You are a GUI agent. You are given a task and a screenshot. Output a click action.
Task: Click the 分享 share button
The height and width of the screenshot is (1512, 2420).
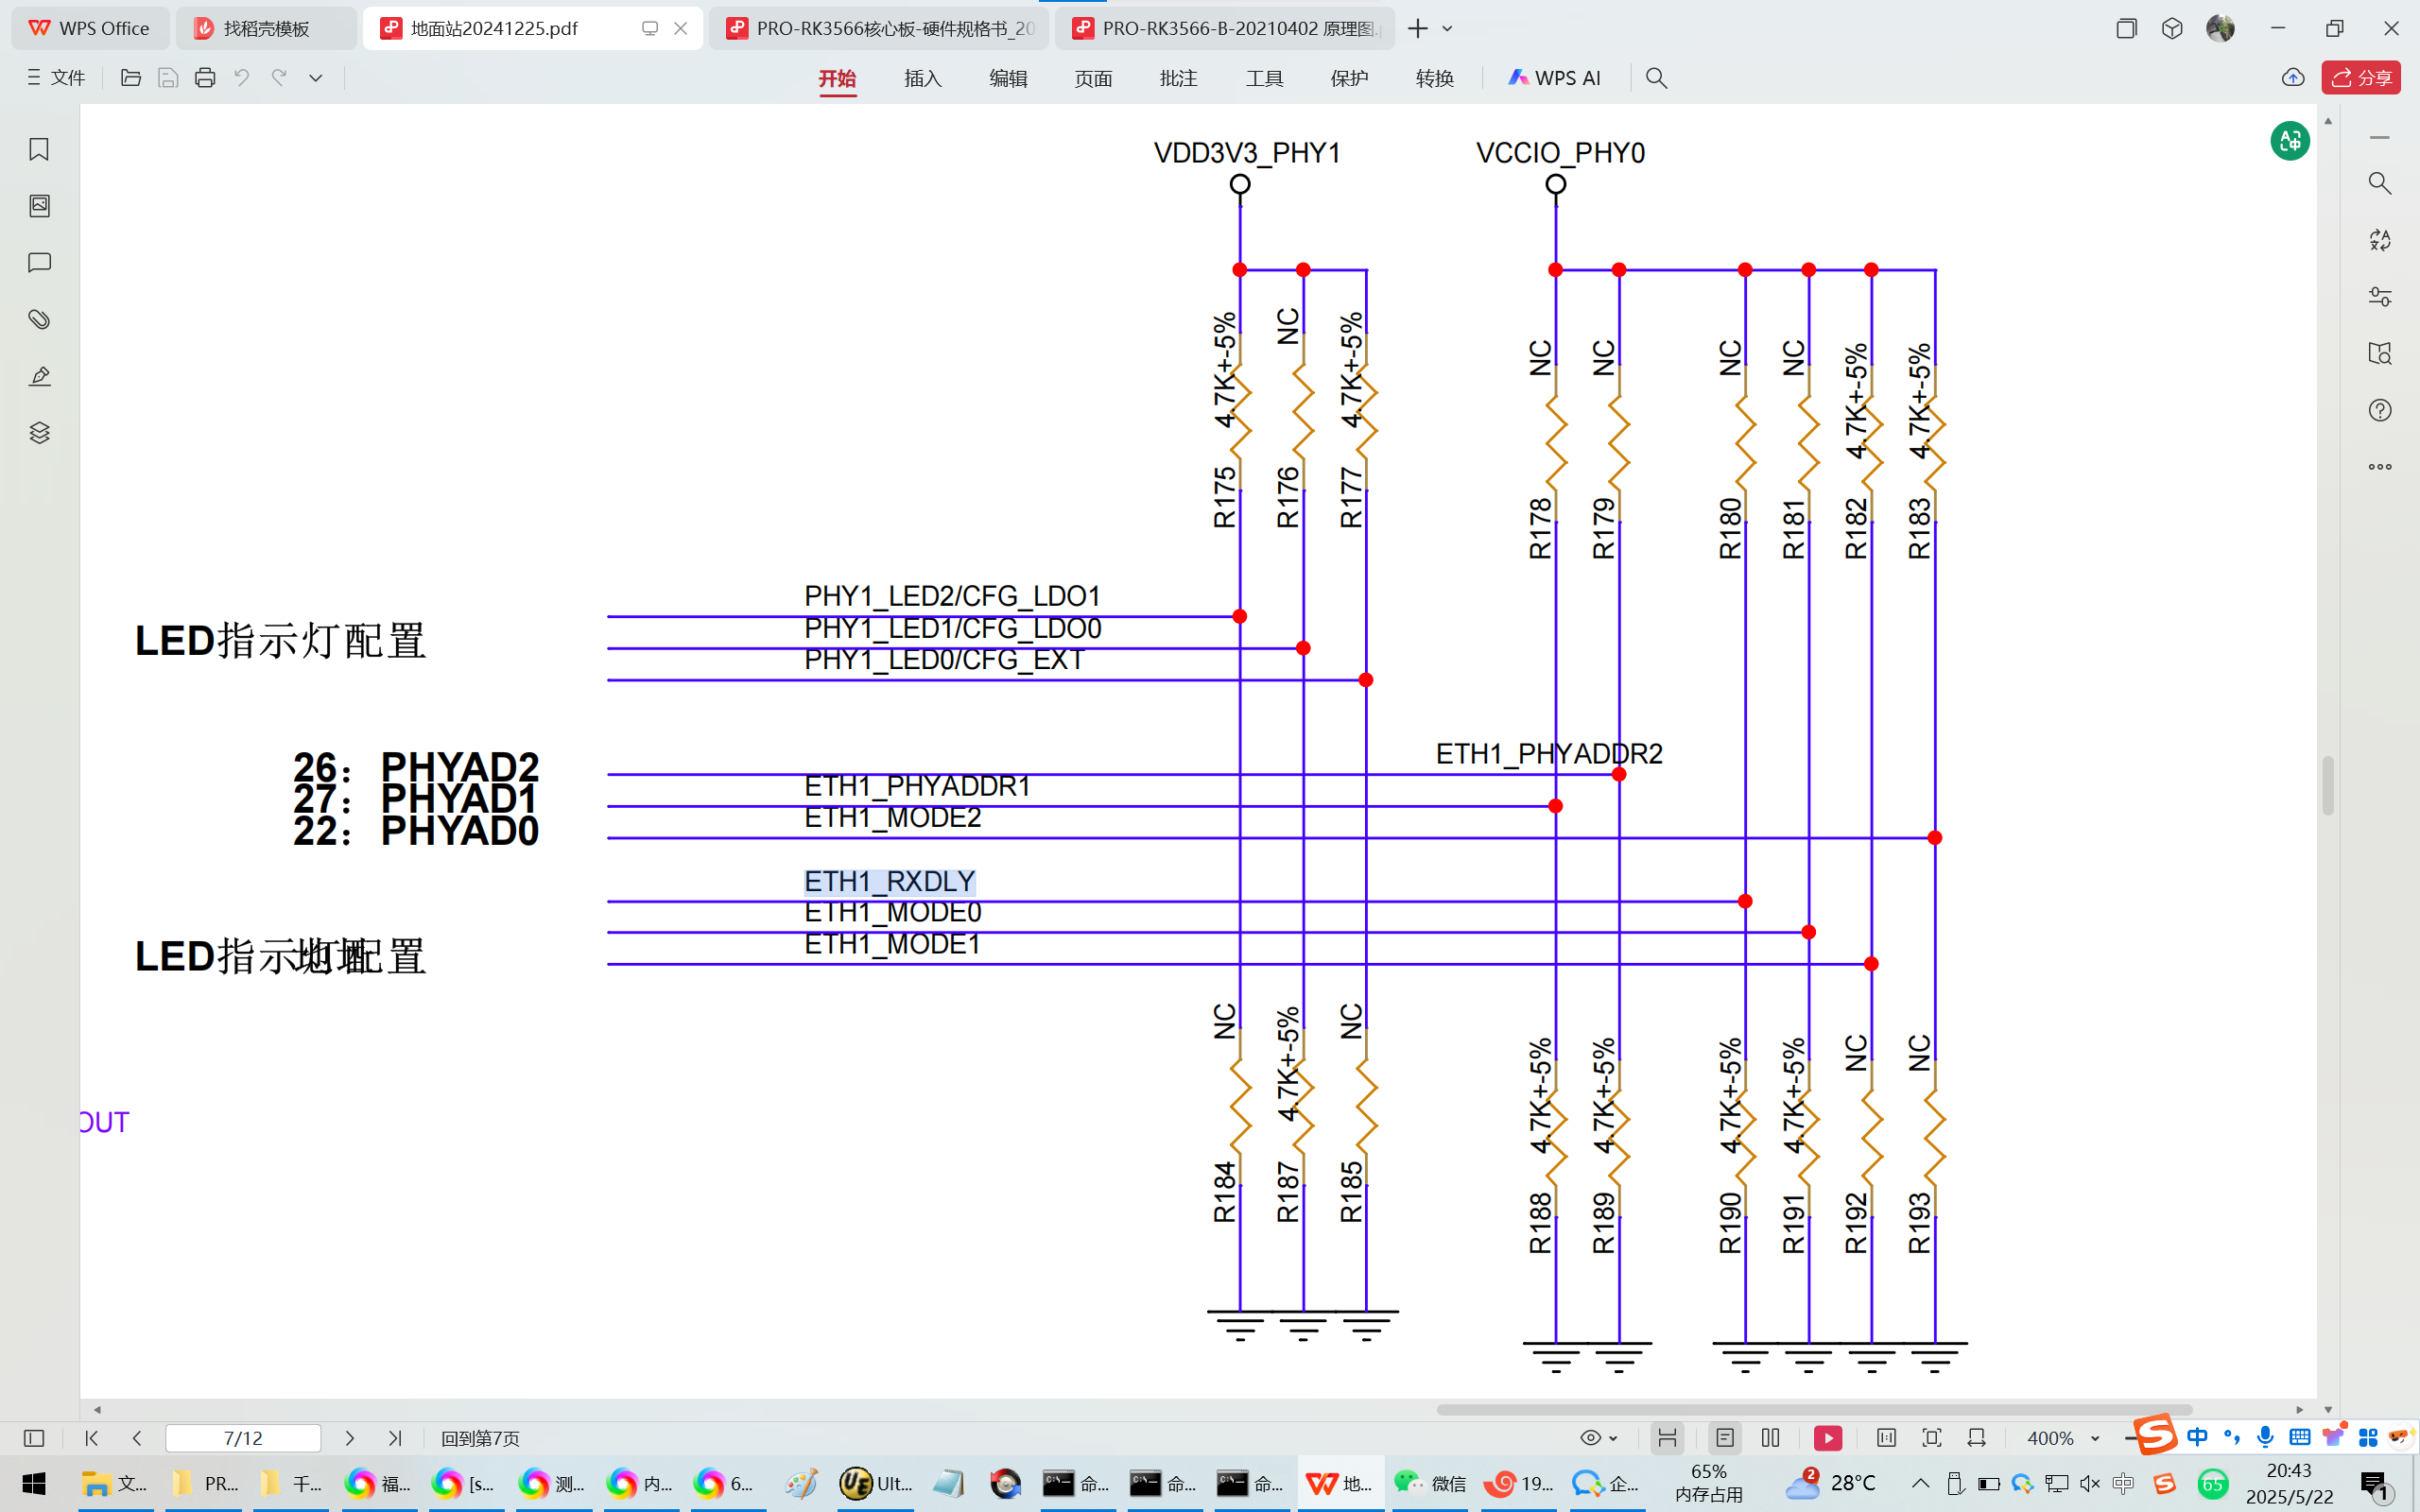pyautogui.click(x=2361, y=78)
